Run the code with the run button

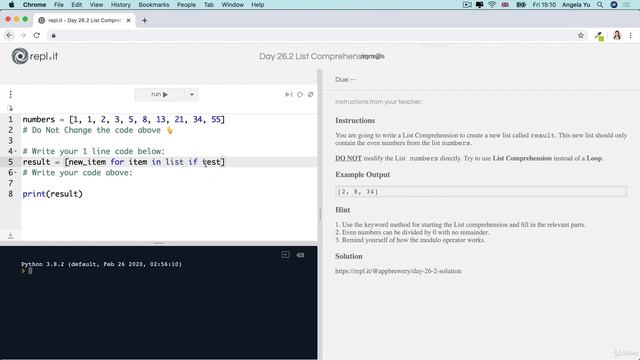(160, 94)
